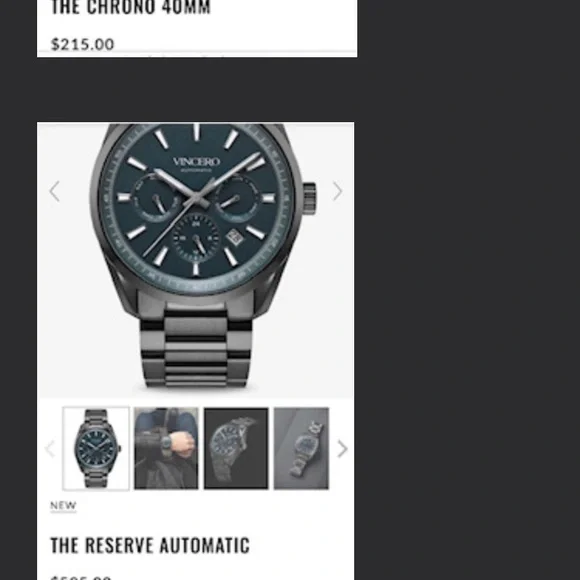Select the wrist shot thumbnail

tap(166, 448)
